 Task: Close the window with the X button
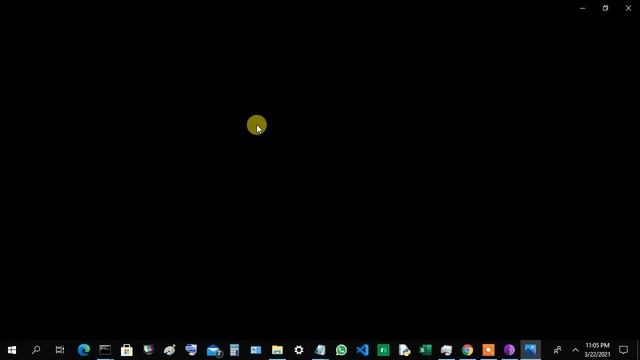[x=628, y=8]
